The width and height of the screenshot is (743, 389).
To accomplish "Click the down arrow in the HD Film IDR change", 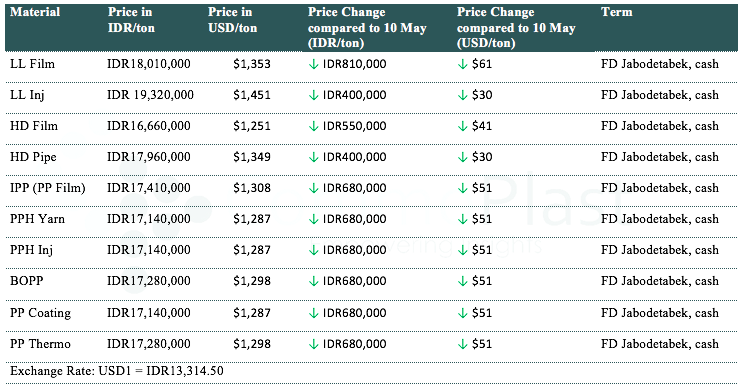I will [x=313, y=127].
